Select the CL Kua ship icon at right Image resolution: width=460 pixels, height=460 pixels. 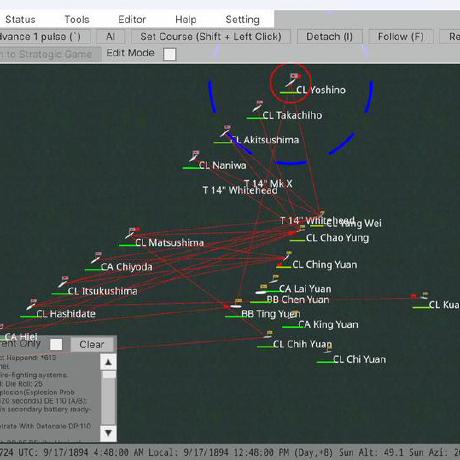pos(424,296)
